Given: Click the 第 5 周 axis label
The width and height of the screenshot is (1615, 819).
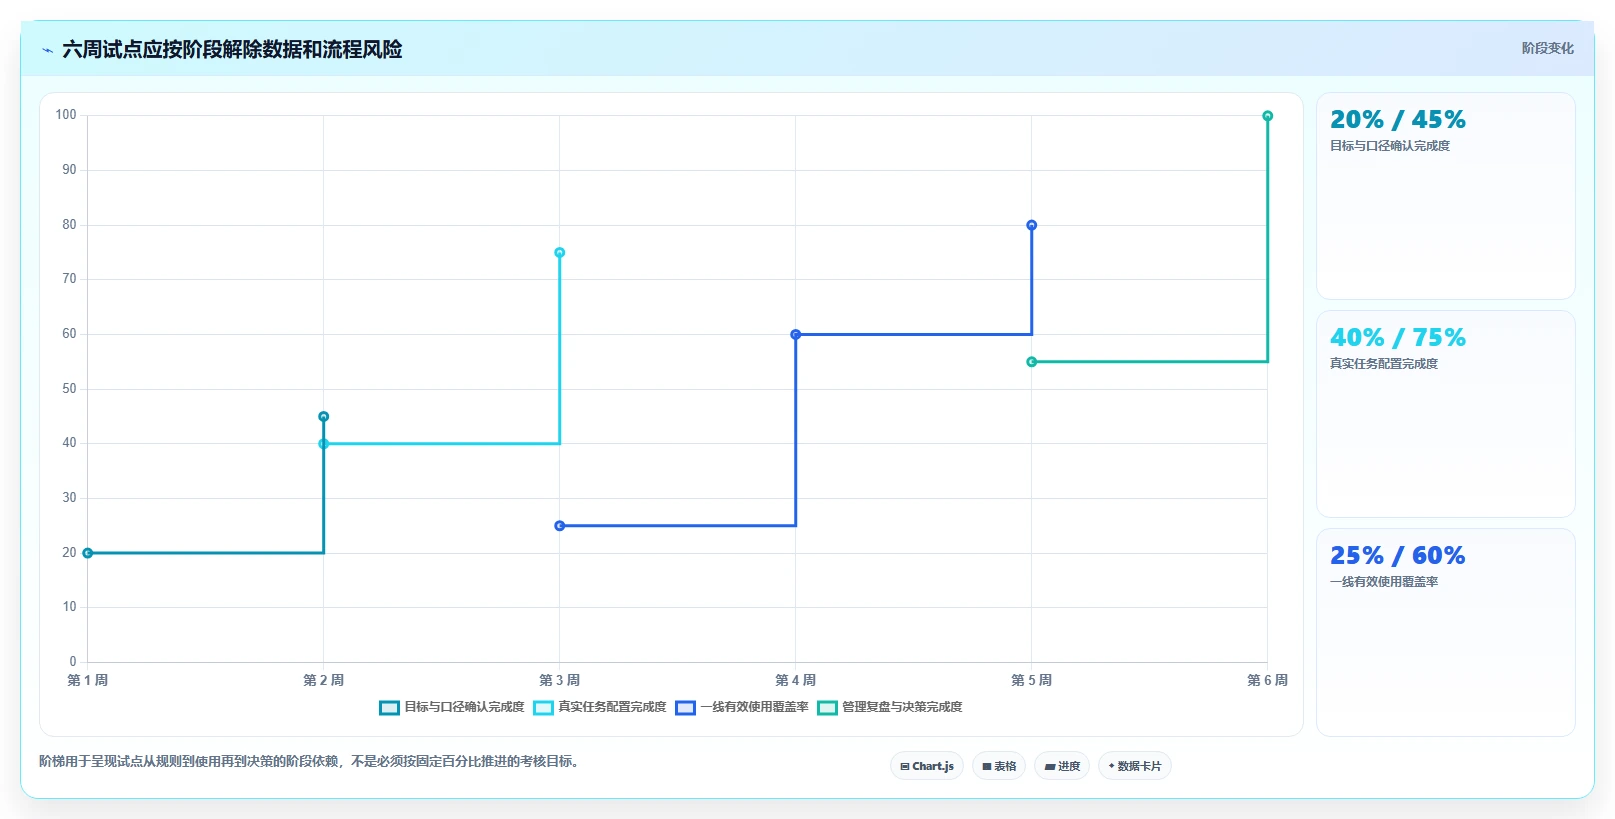Looking at the screenshot, I should [x=1031, y=680].
